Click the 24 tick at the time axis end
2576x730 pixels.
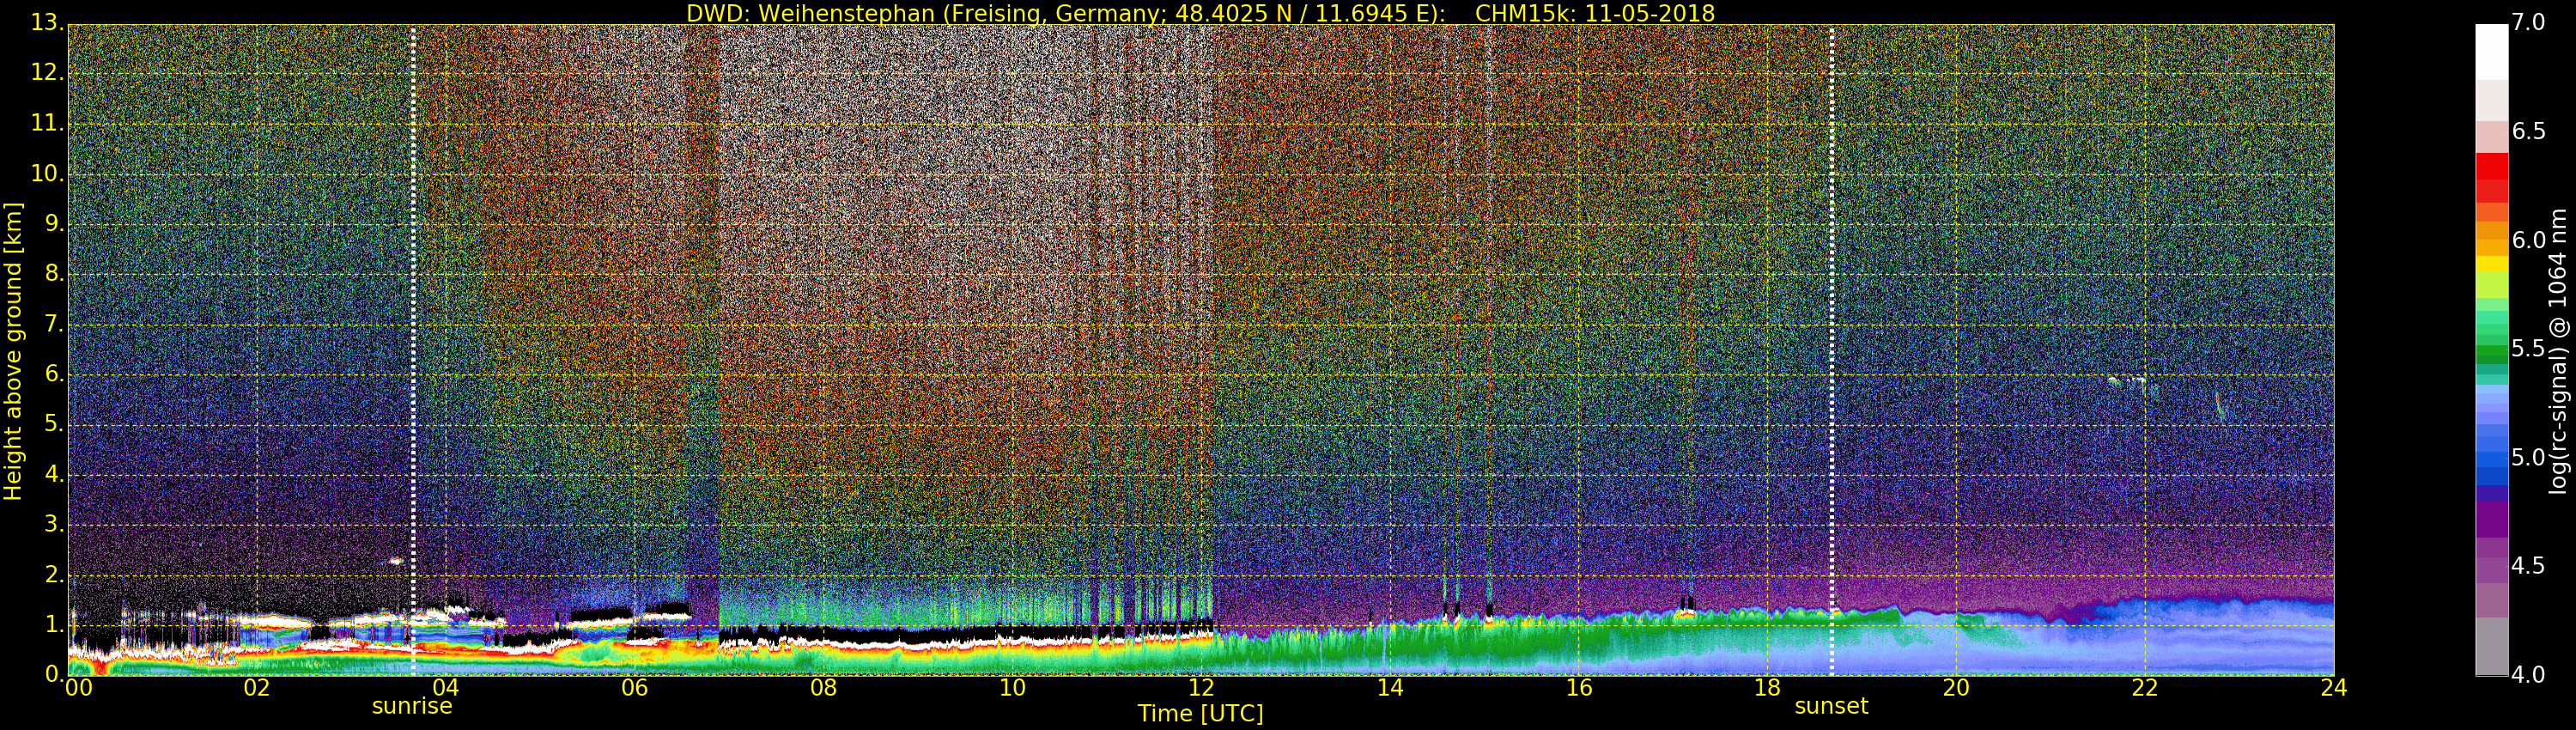click(2333, 688)
